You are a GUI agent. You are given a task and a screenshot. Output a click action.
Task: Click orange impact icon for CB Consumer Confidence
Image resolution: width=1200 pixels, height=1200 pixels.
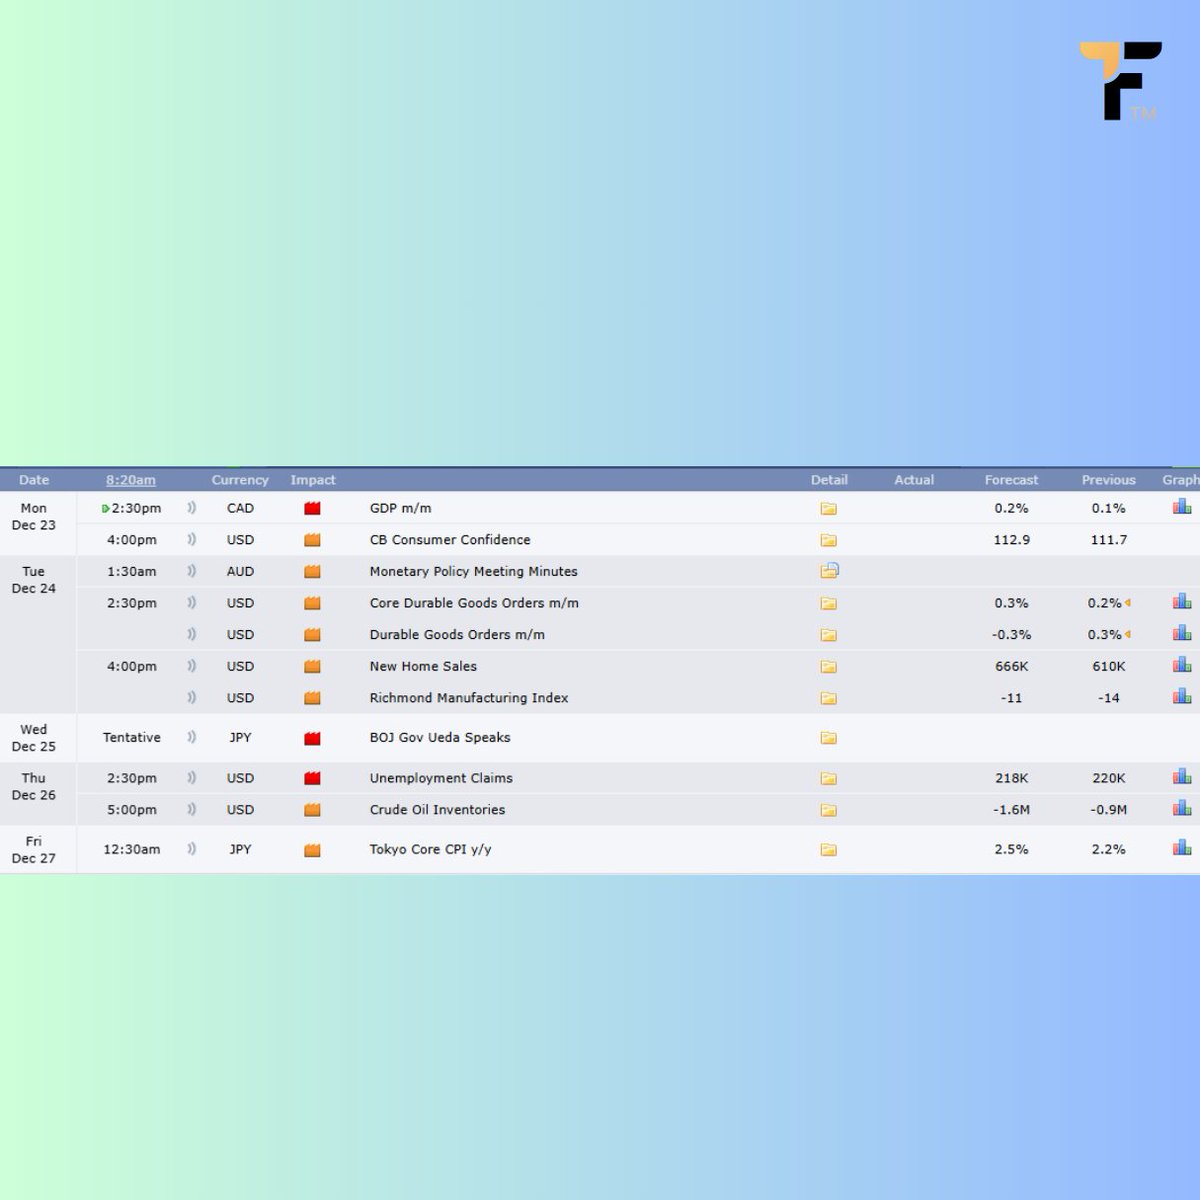312,540
